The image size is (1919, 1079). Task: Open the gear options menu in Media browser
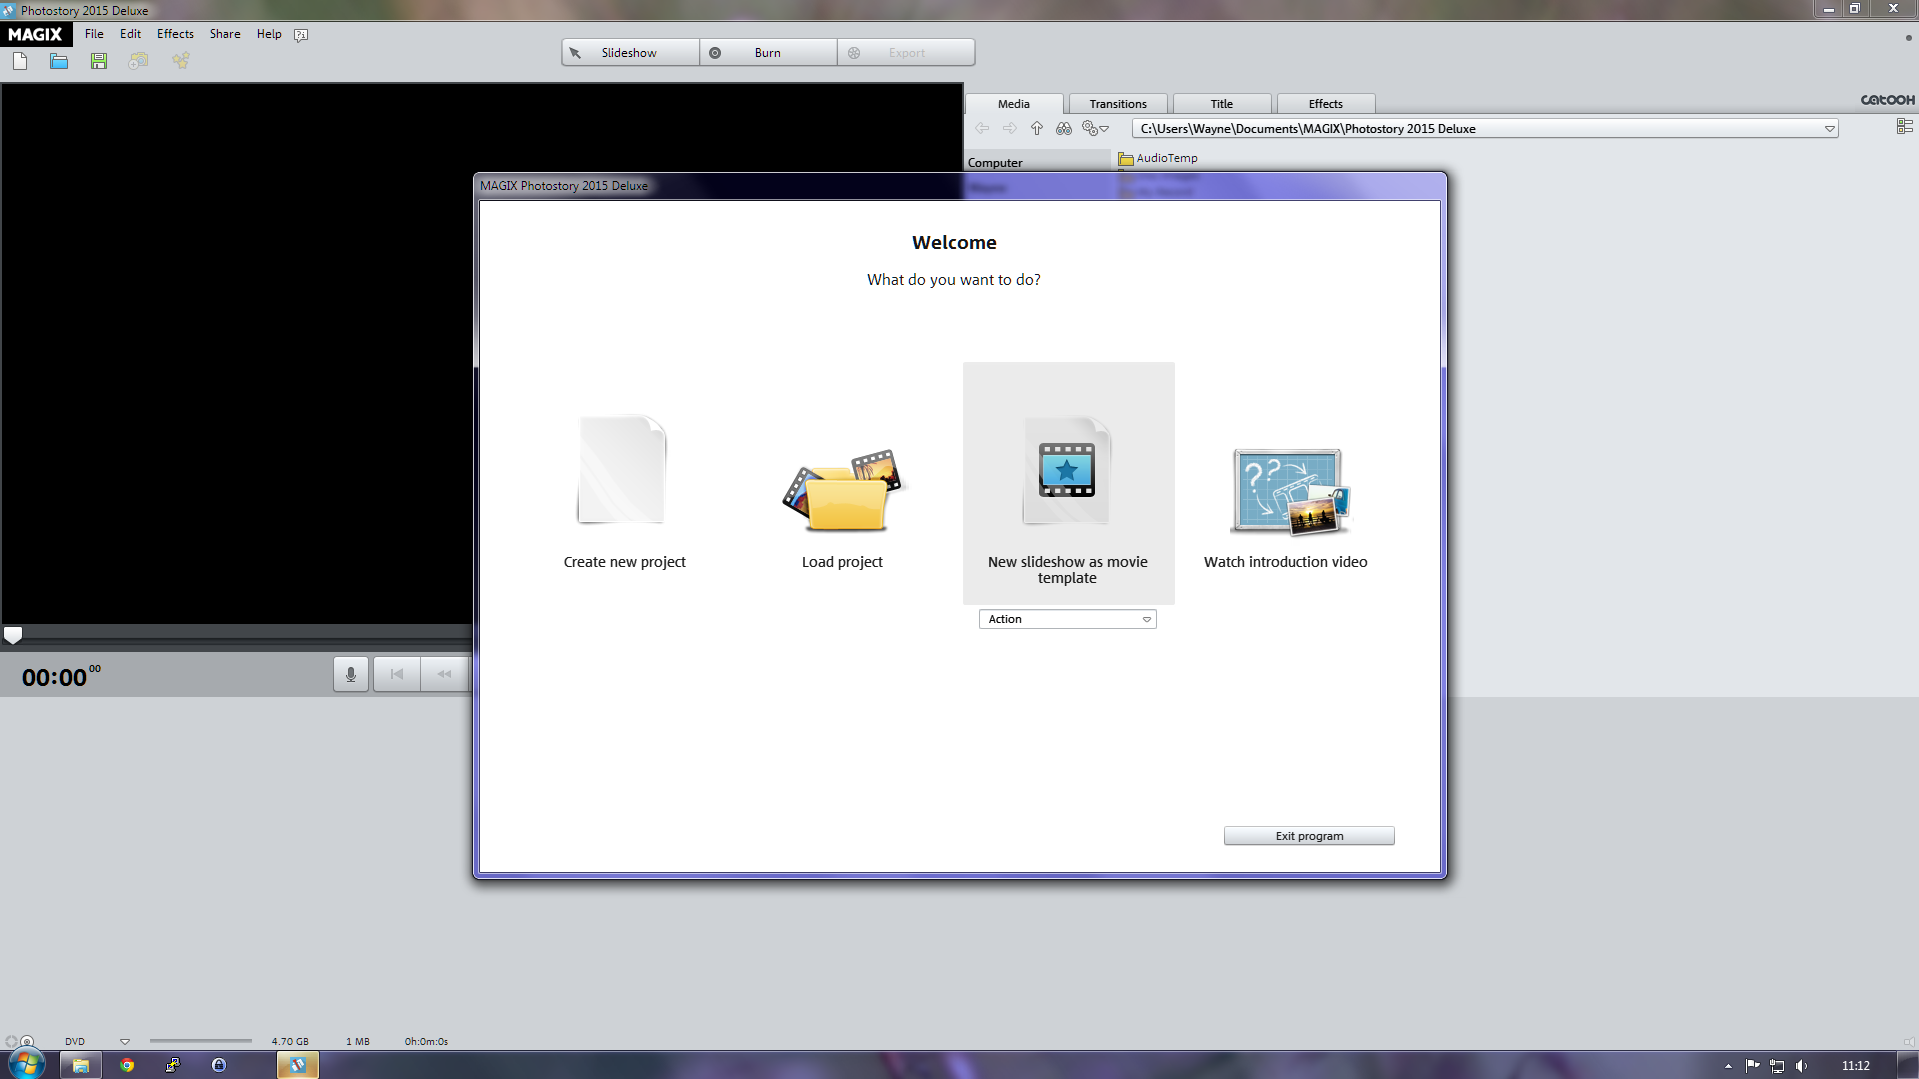click(1095, 128)
